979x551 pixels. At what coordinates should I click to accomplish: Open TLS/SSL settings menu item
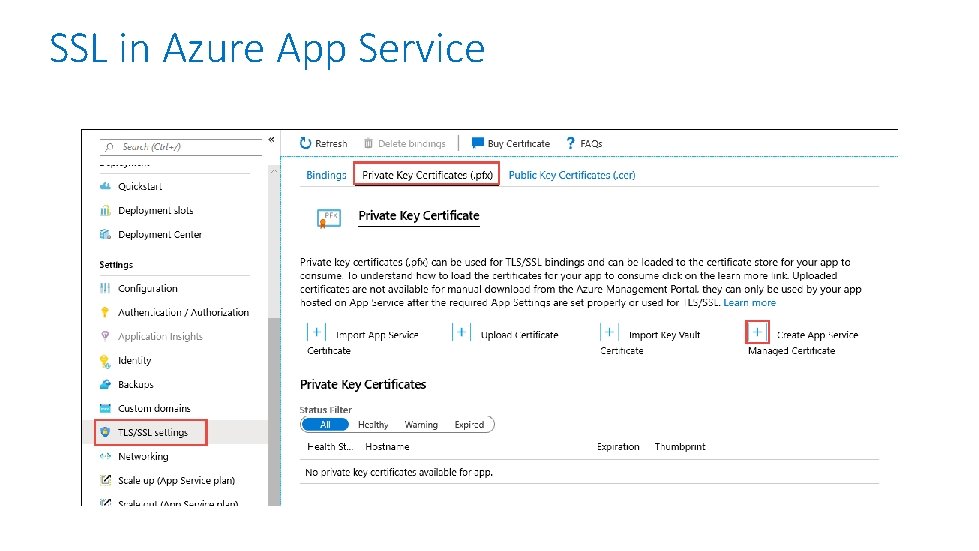point(153,432)
